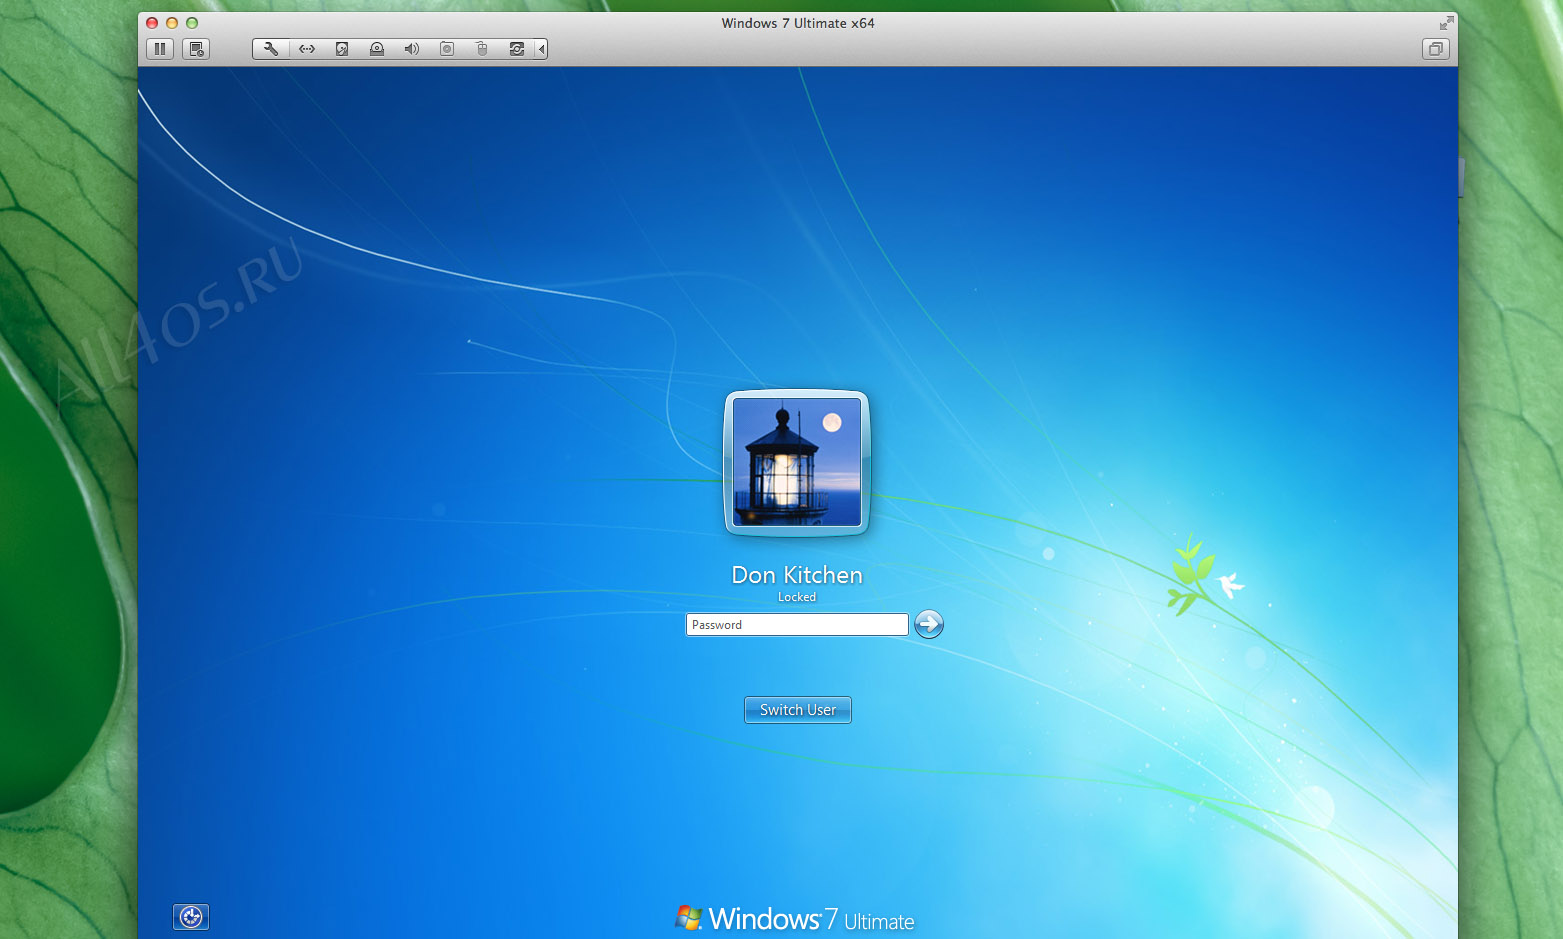Click the CD/DVD drive icon
This screenshot has height=939, width=1563.
point(377,49)
